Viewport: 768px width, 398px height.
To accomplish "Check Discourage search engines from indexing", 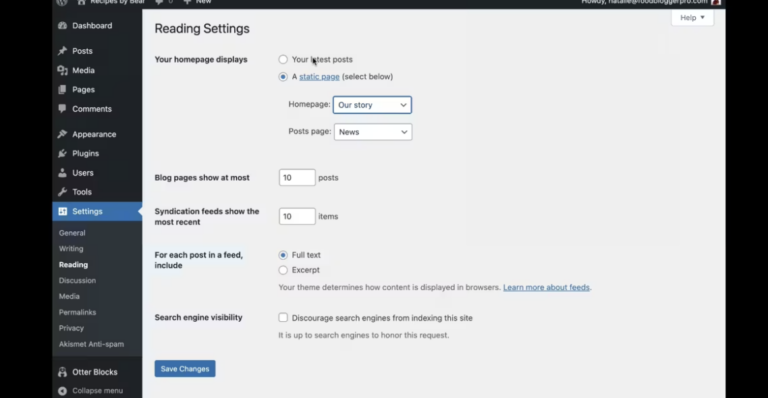I will (283, 318).
